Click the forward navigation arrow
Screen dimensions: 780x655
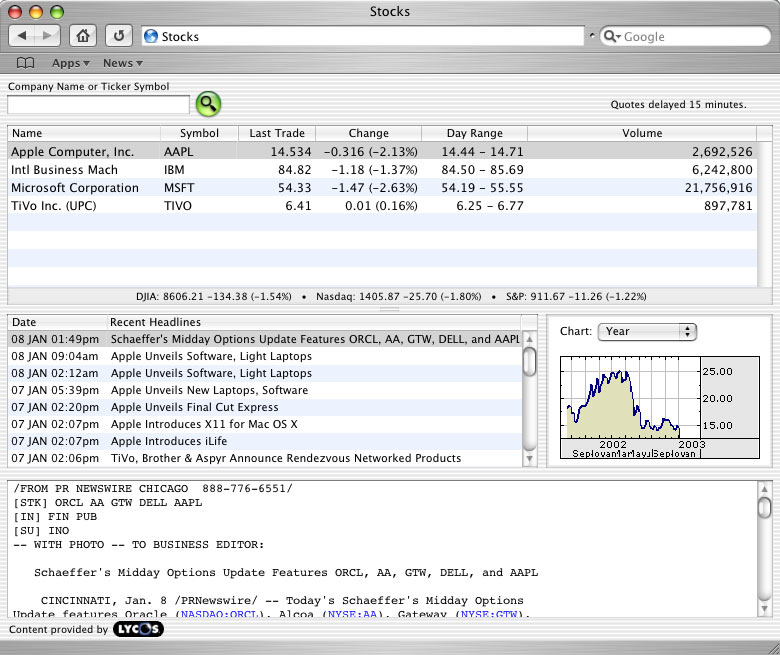pos(48,36)
